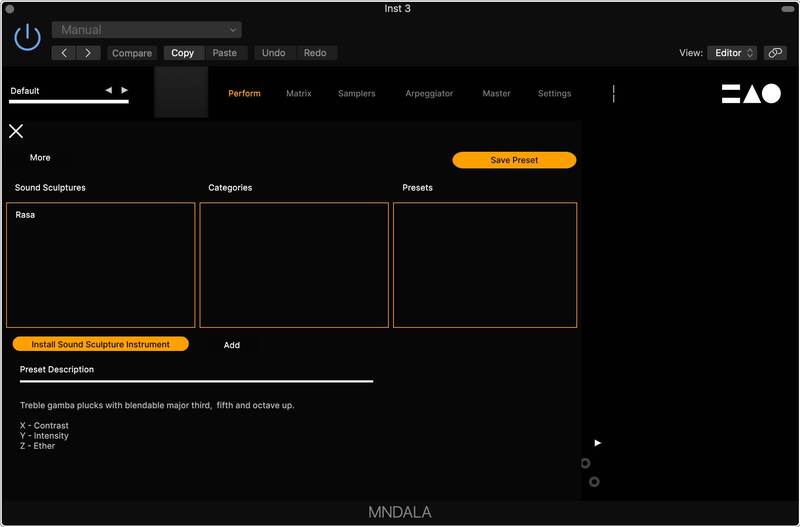Click the Compare button
This screenshot has width=800, height=527.
[x=132, y=53]
